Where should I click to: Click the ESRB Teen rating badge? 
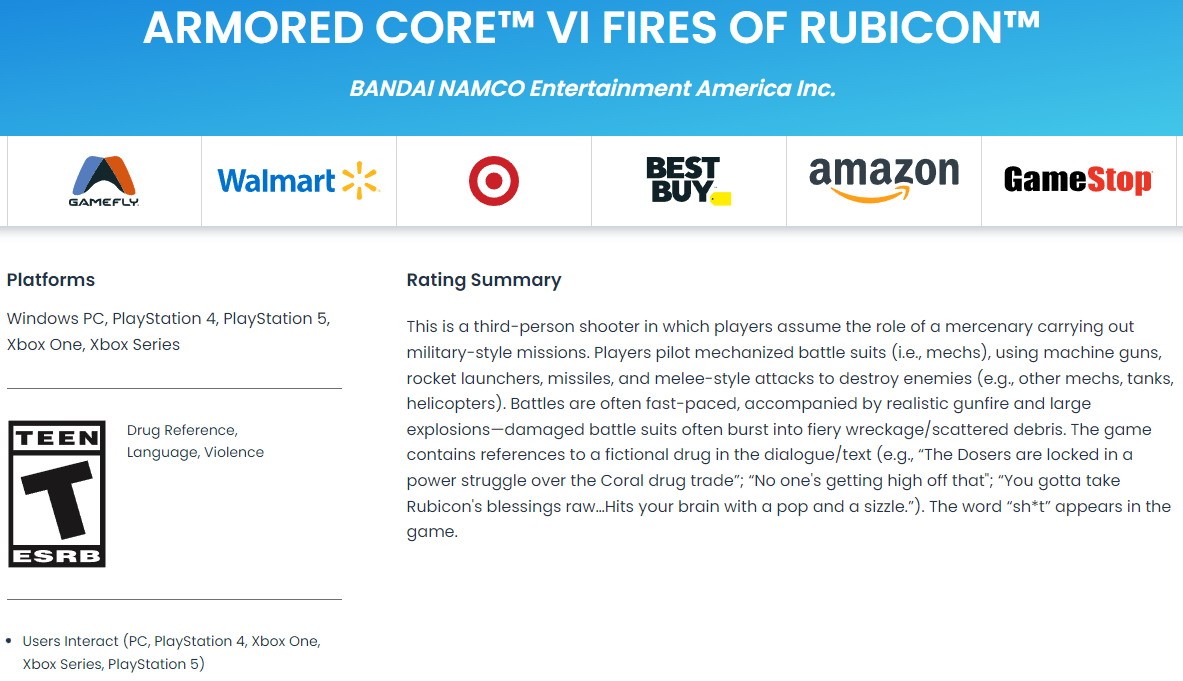pyautogui.click(x=57, y=494)
